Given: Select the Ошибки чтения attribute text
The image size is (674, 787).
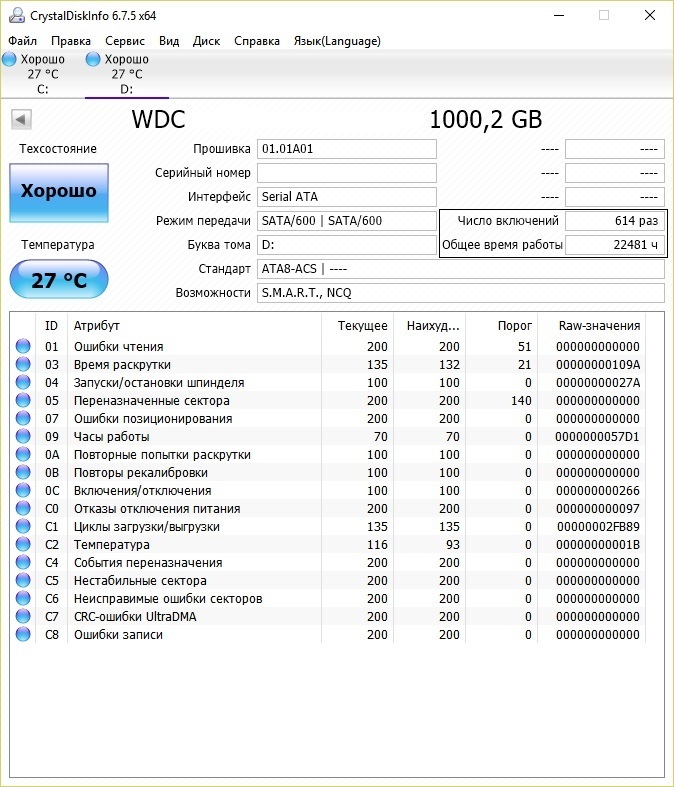Looking at the screenshot, I should click(x=118, y=346).
